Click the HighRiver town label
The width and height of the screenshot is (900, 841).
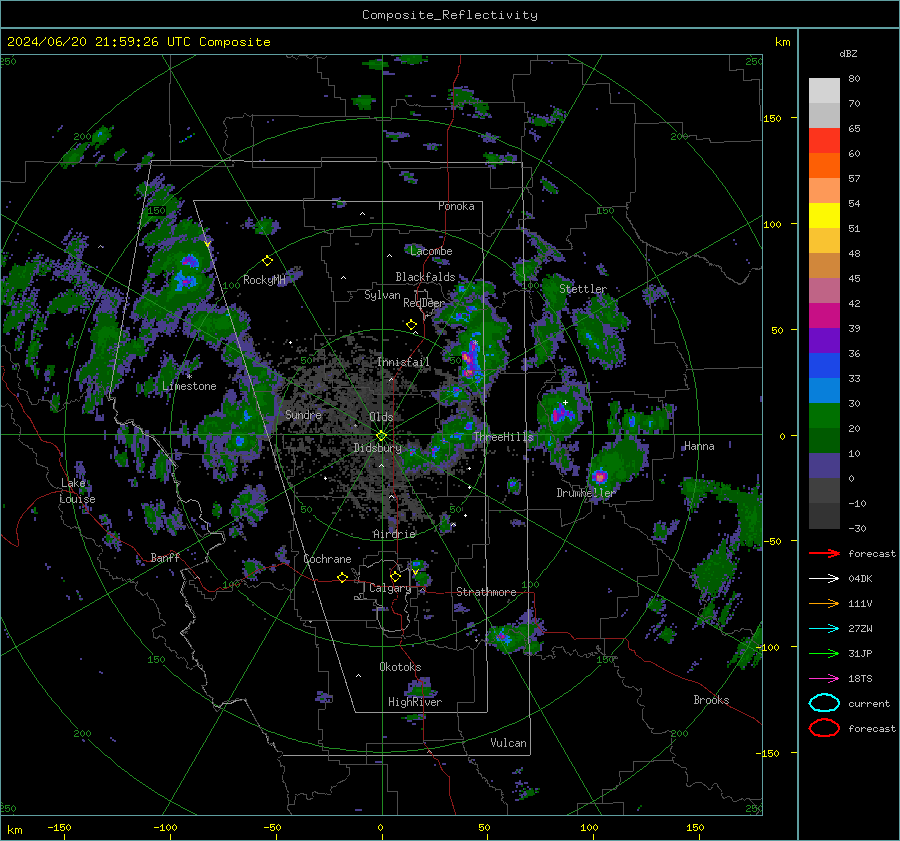click(x=415, y=702)
